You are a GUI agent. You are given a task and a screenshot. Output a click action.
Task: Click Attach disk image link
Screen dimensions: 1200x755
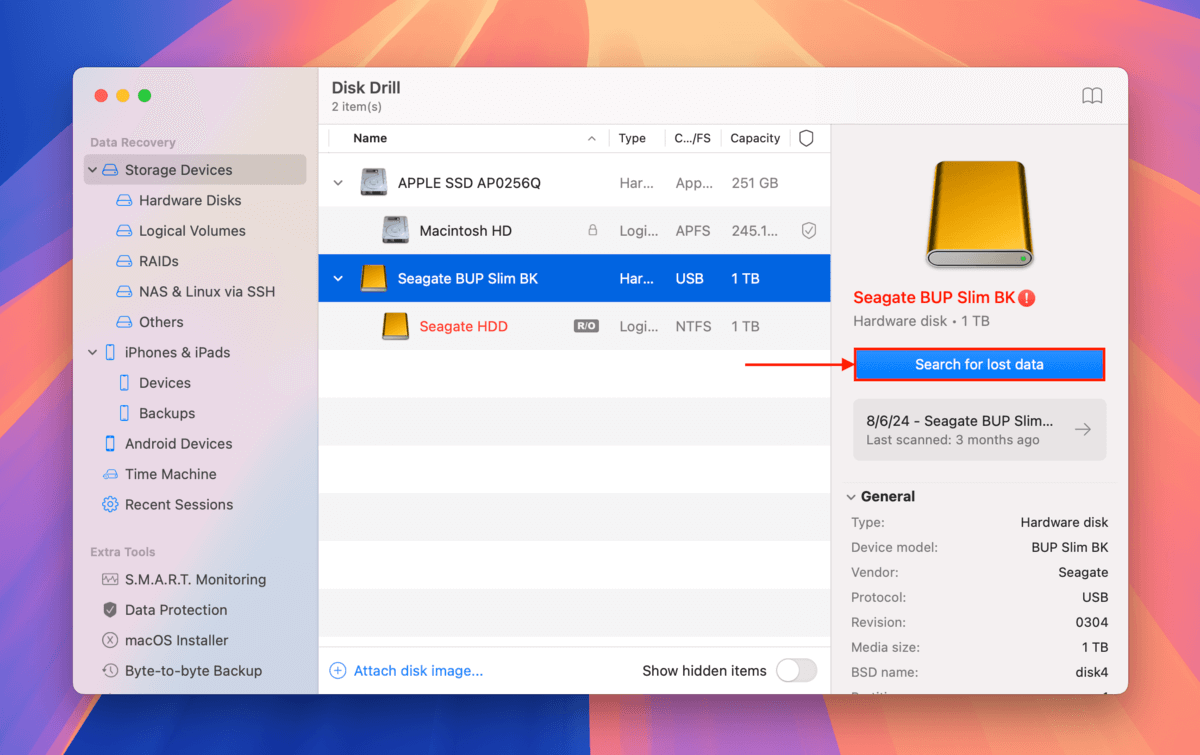tap(418, 671)
